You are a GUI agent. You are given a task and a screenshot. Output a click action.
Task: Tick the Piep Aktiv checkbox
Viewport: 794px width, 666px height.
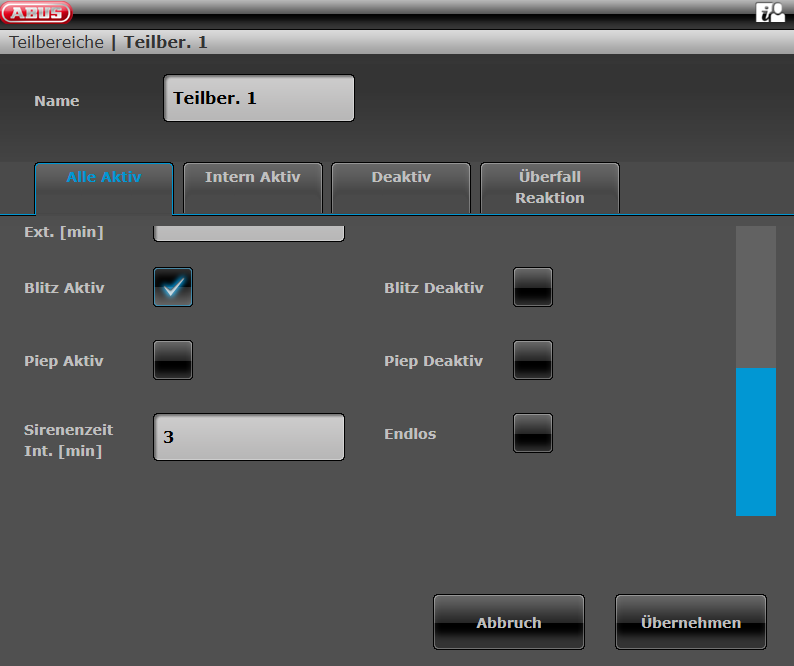coord(173,360)
